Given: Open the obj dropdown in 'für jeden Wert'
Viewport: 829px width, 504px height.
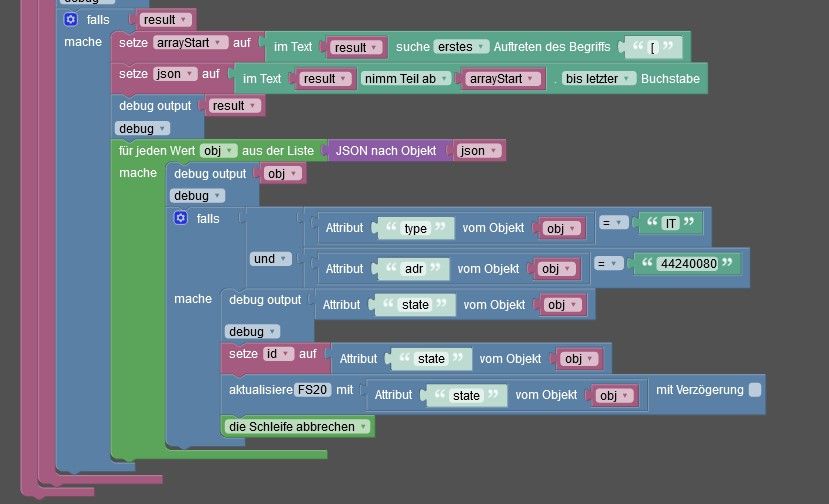Looking at the screenshot, I should [x=218, y=151].
